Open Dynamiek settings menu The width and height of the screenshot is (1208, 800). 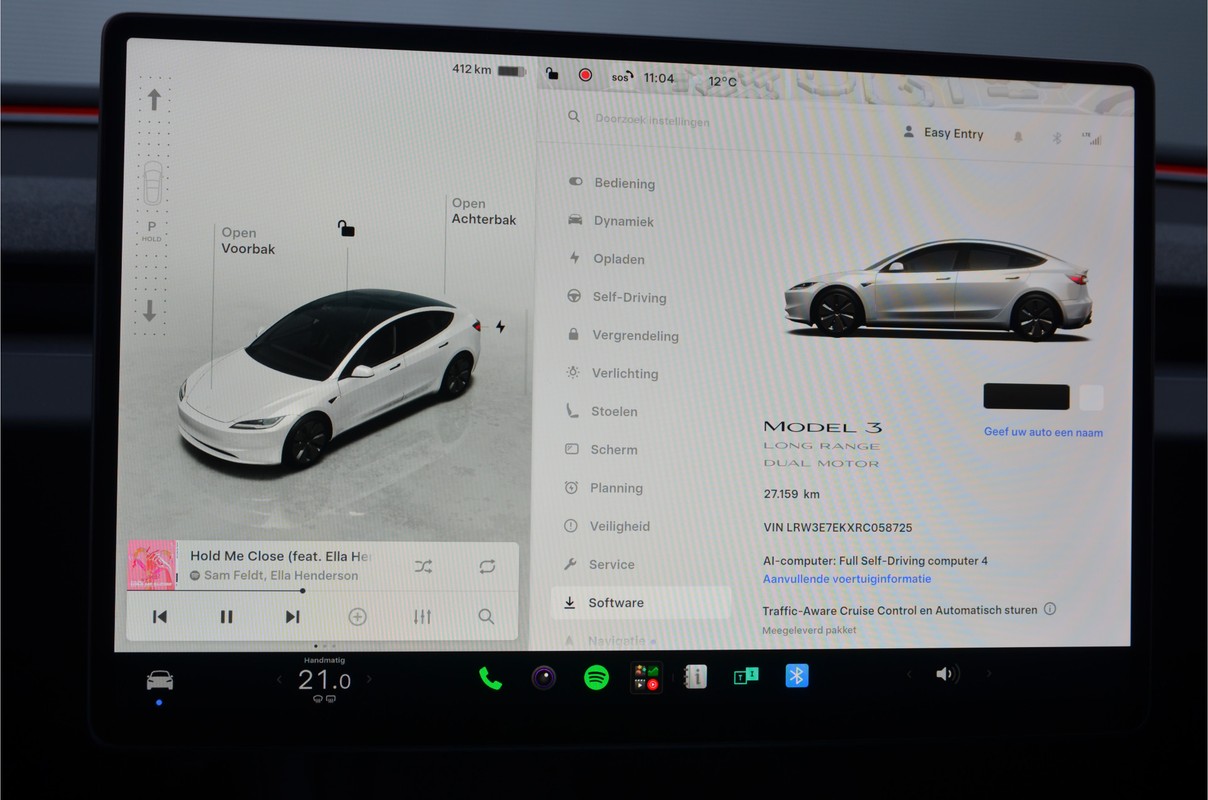click(x=610, y=221)
